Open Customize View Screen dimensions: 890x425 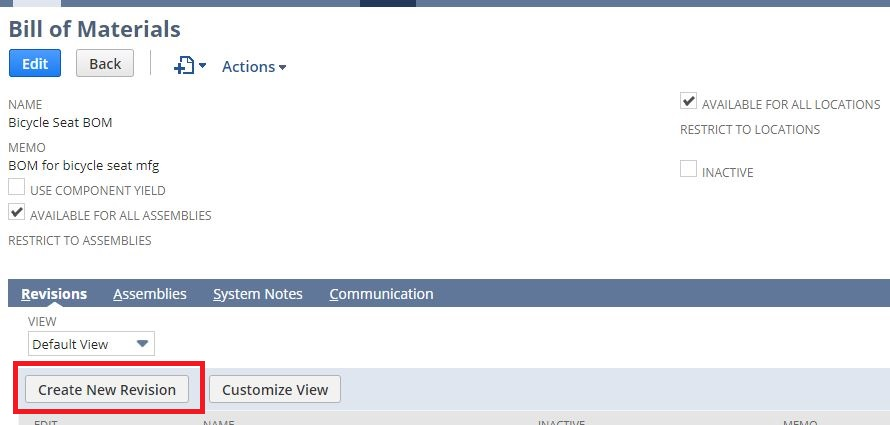click(x=275, y=389)
